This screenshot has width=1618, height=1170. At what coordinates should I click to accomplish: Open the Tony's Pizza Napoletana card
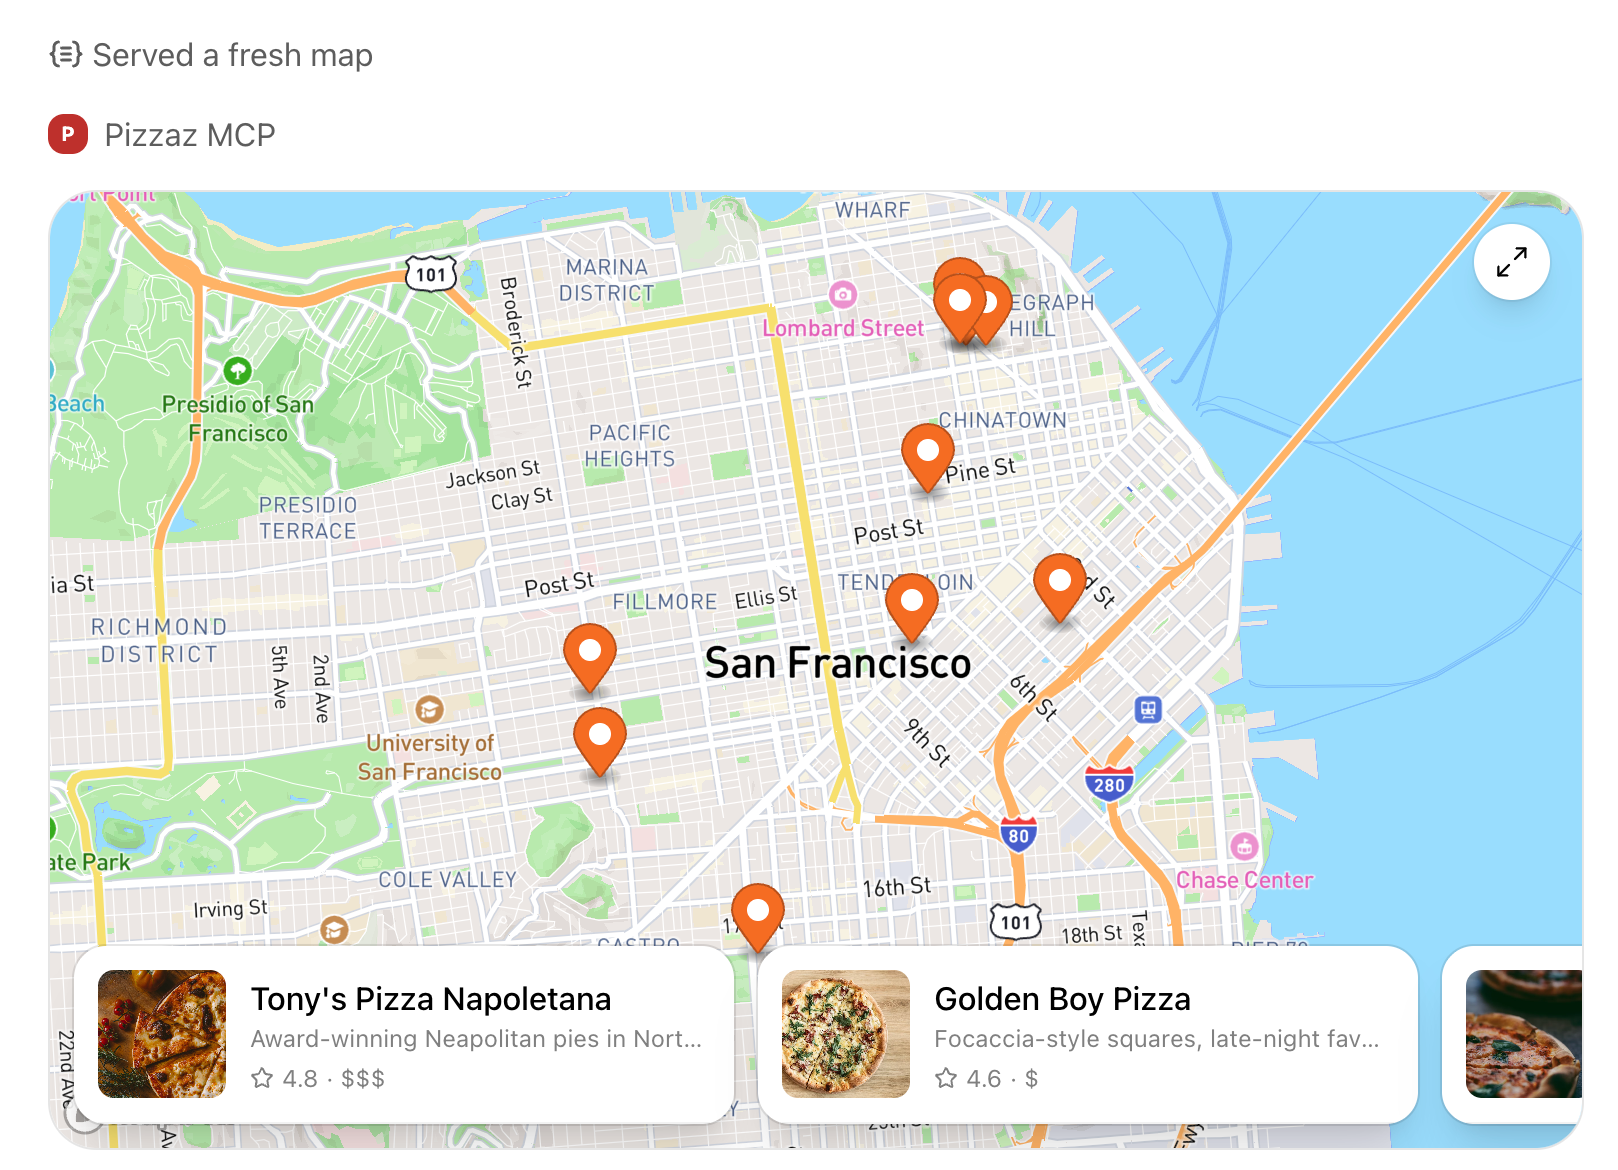tap(476, 1035)
